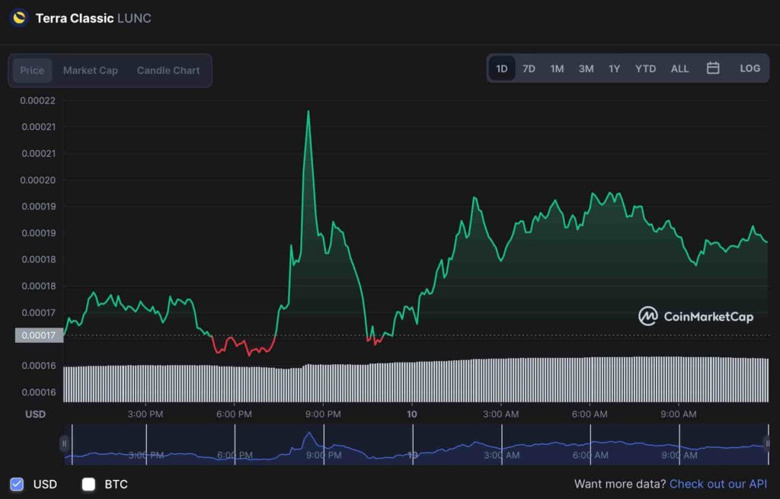
Task: Show ALL time price history
Action: tap(680, 69)
